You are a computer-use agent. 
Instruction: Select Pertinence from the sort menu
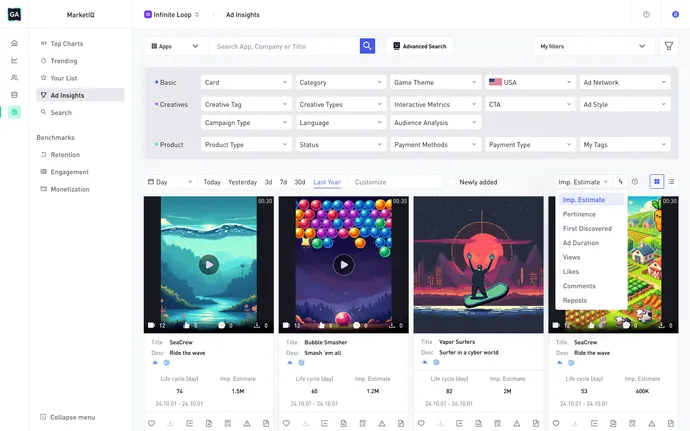[x=579, y=214]
